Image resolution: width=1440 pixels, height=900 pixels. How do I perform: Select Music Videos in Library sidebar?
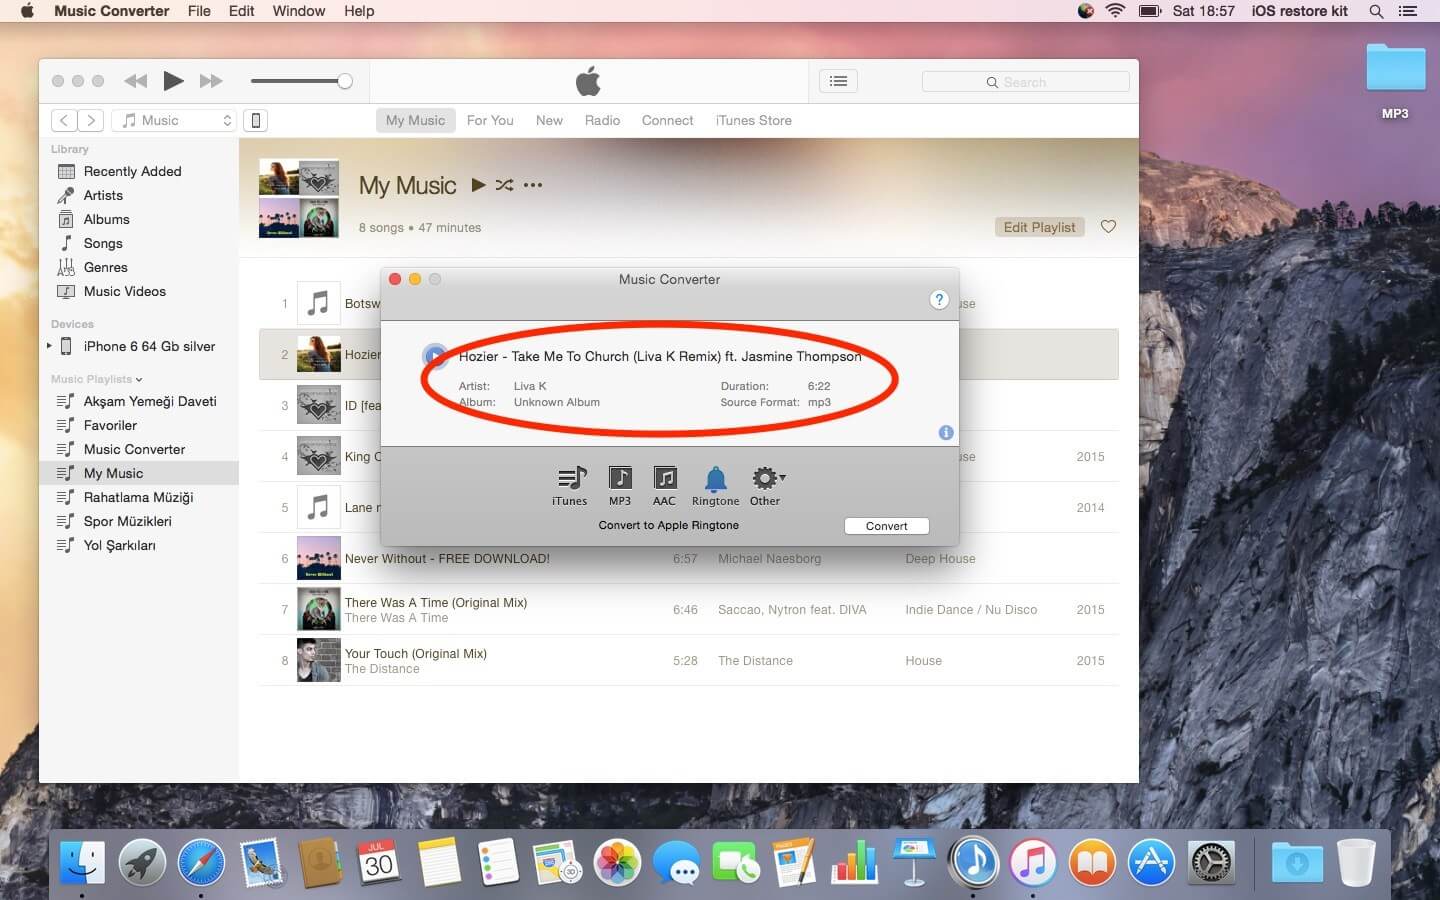pyautogui.click(x=139, y=291)
